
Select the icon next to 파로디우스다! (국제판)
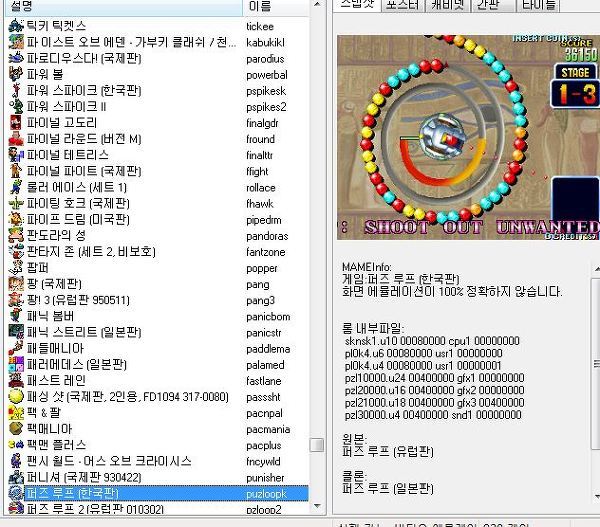(16, 58)
